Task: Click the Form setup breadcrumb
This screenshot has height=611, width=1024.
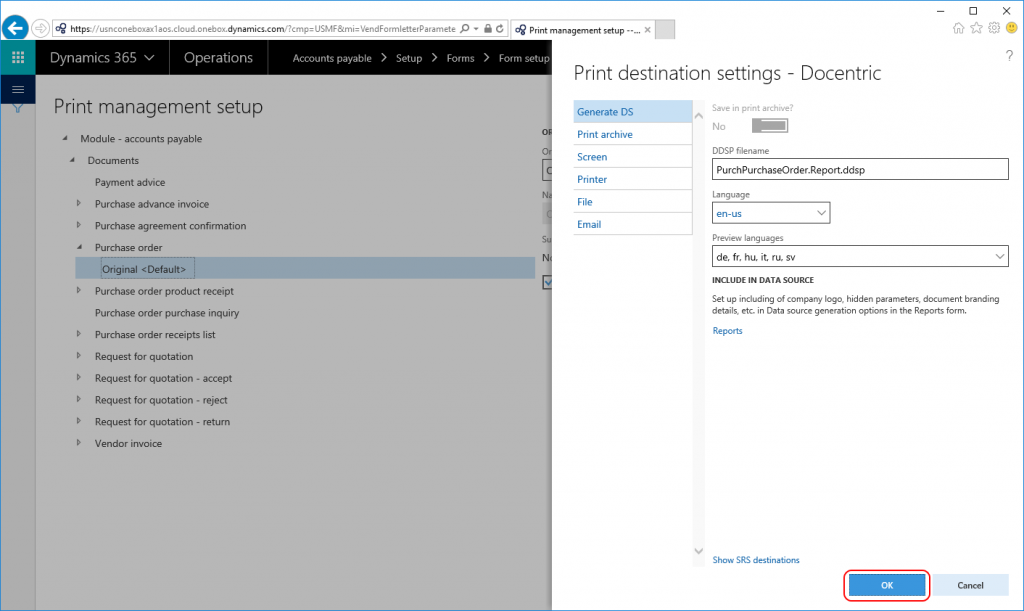Action: tap(524, 58)
